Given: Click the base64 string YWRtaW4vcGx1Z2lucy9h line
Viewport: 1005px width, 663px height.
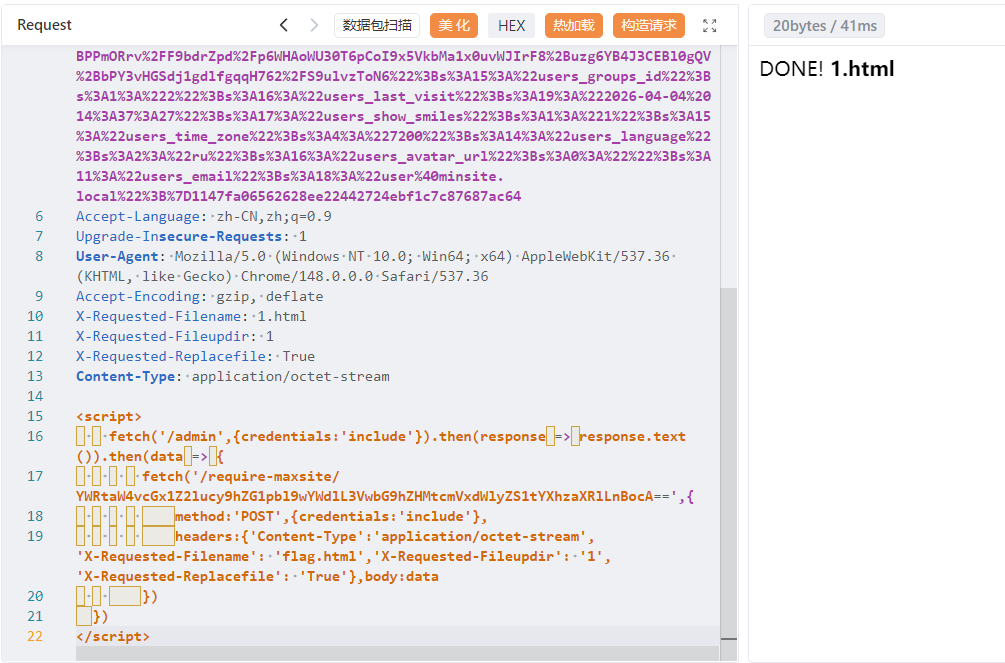Looking at the screenshot, I should coord(385,496).
